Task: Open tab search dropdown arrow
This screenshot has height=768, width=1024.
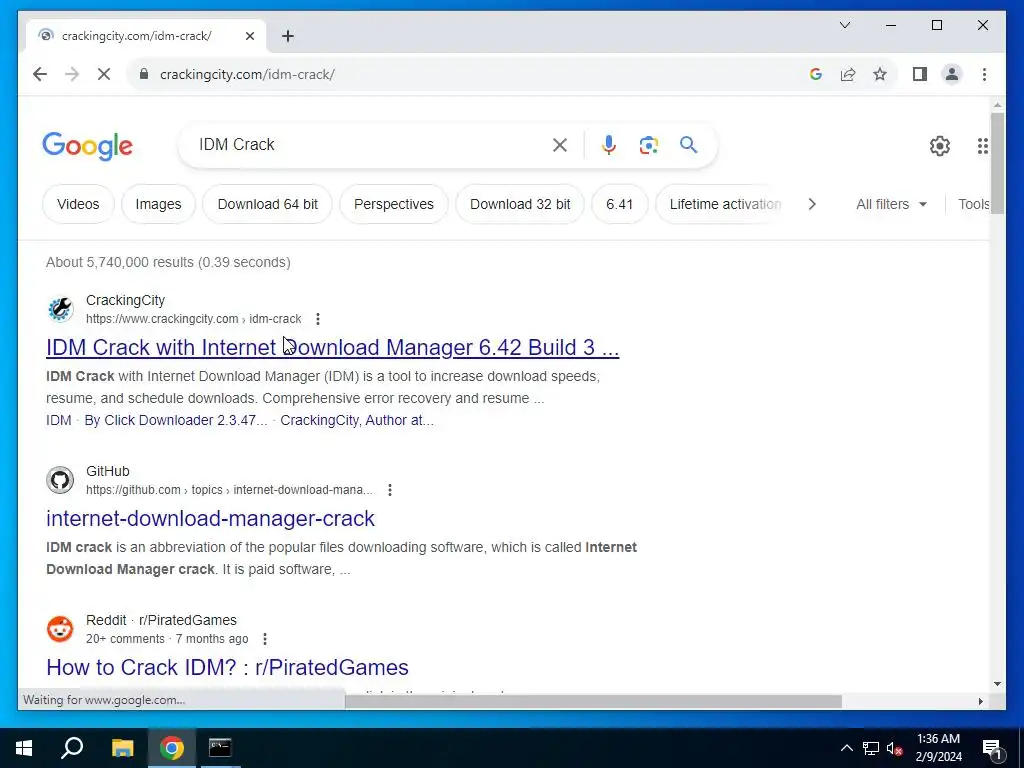Action: tap(844, 25)
